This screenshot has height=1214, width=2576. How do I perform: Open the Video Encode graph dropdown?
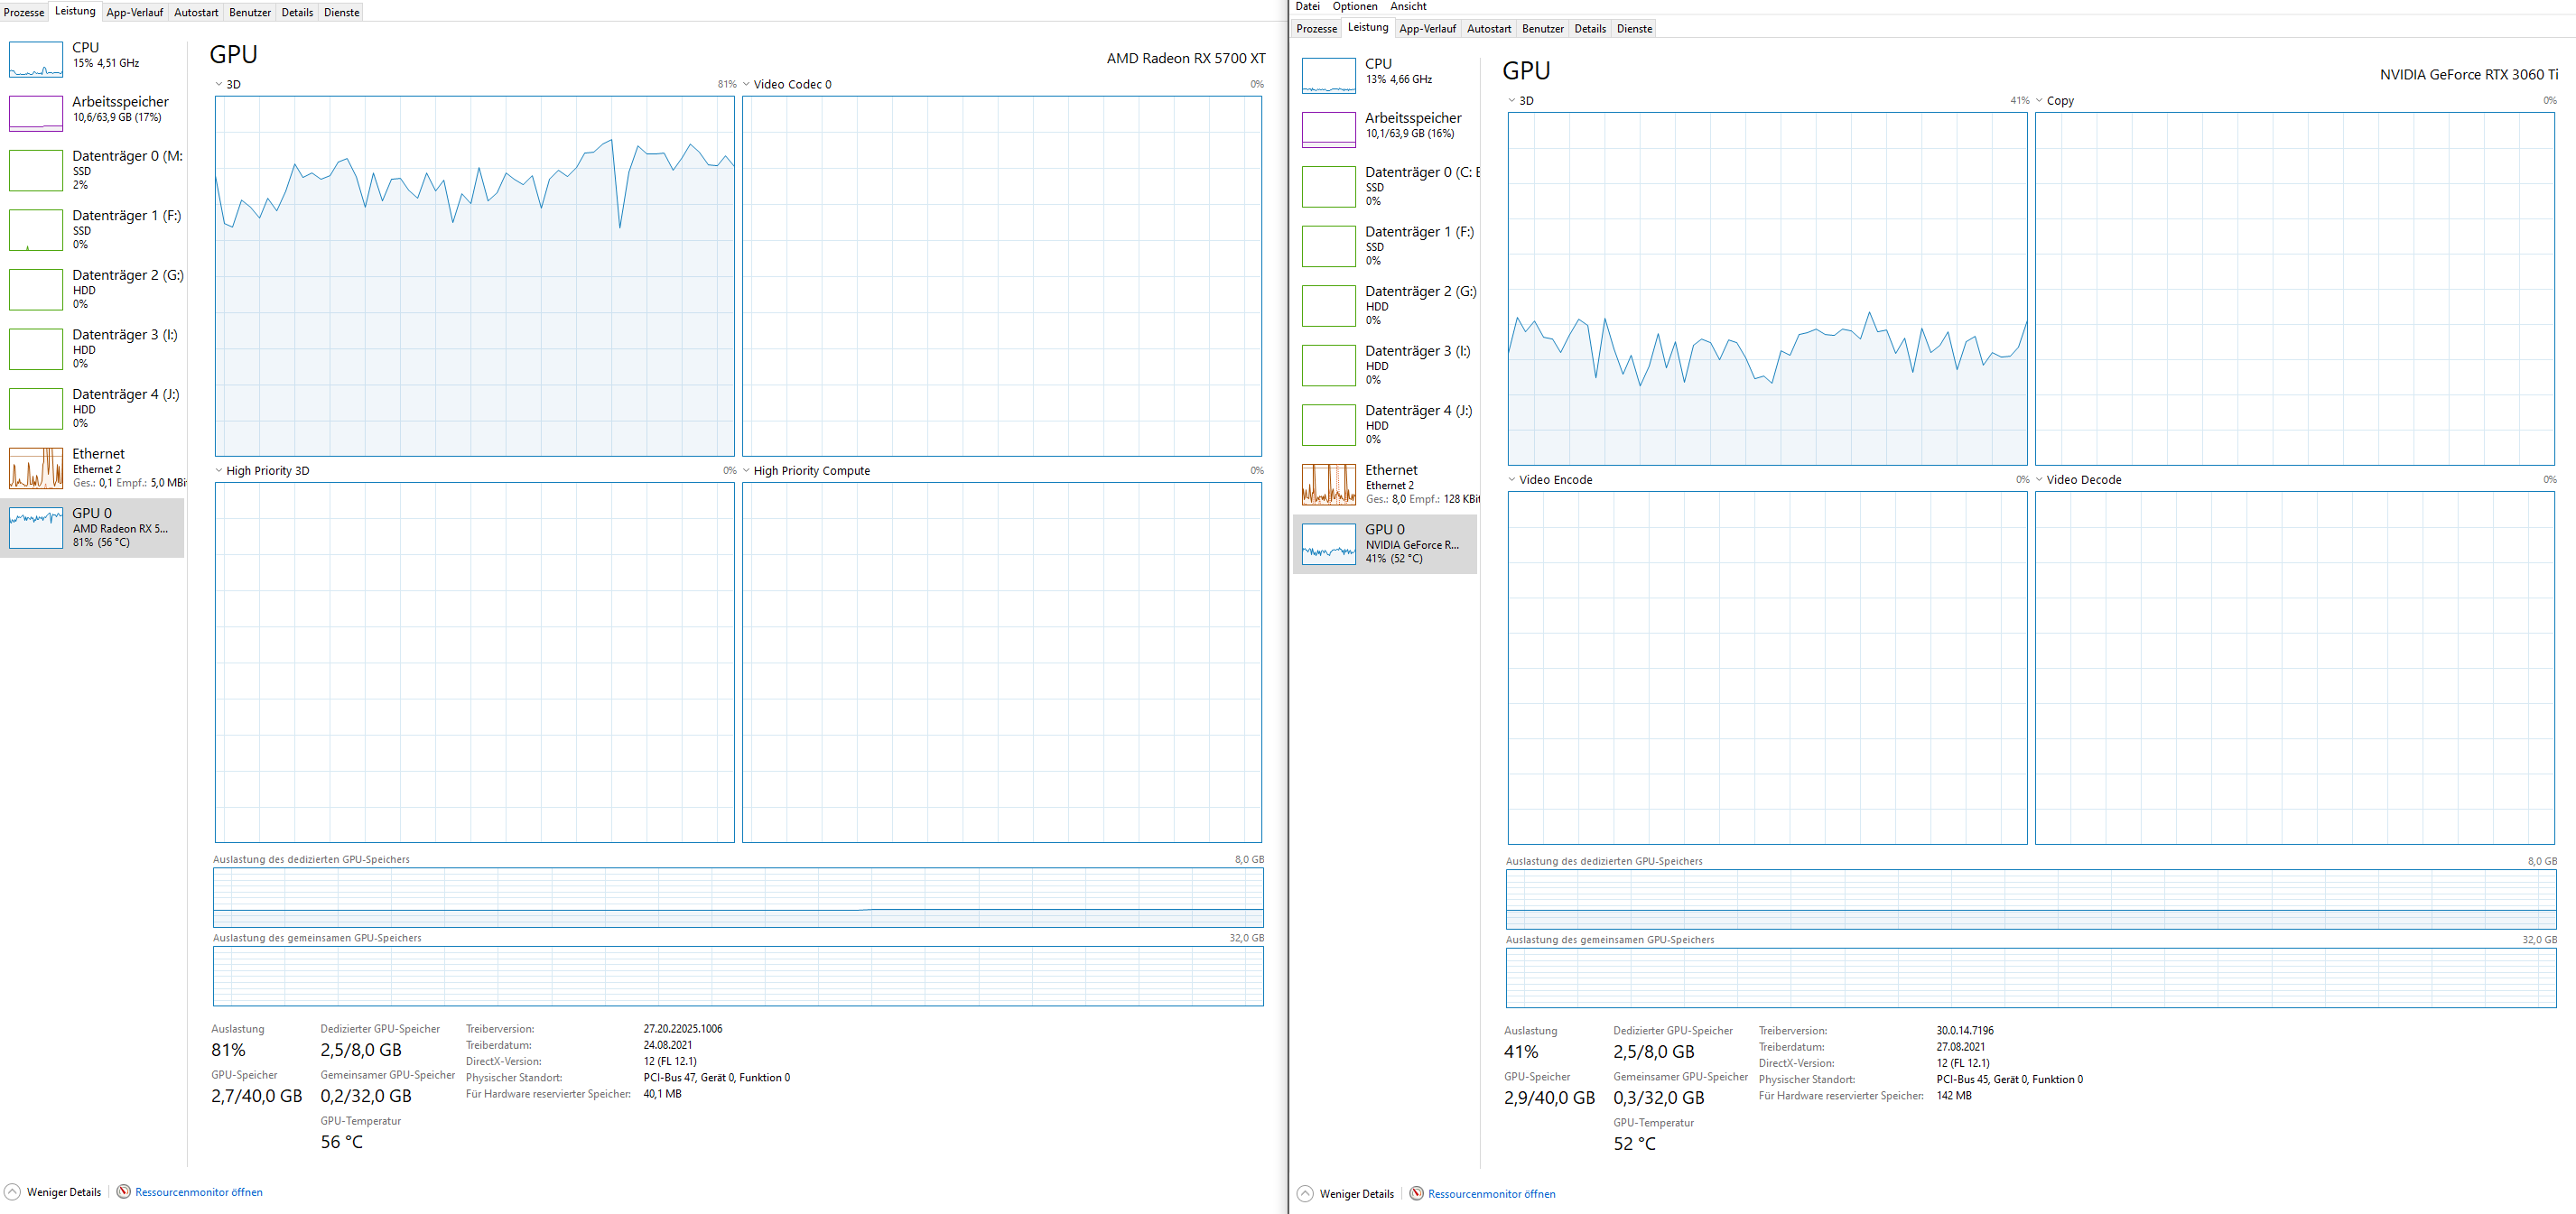[1512, 480]
